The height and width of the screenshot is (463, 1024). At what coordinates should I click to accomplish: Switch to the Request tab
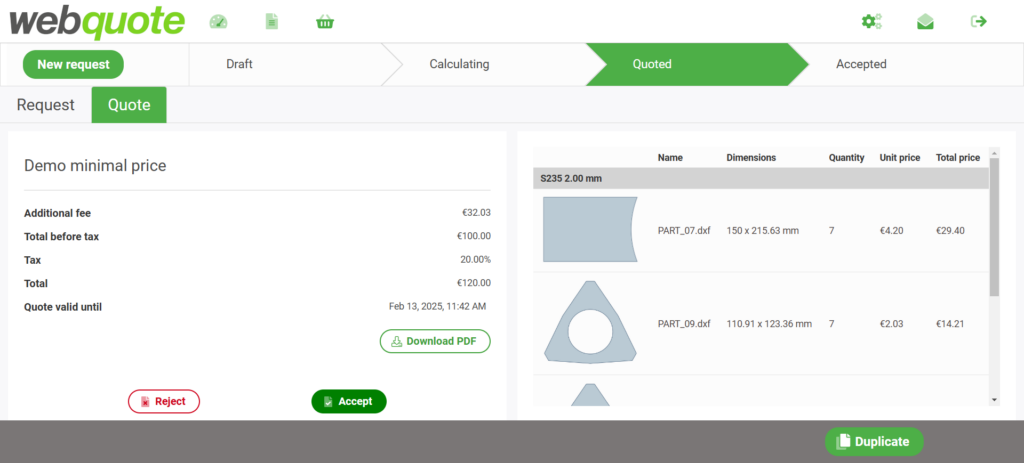(x=46, y=105)
